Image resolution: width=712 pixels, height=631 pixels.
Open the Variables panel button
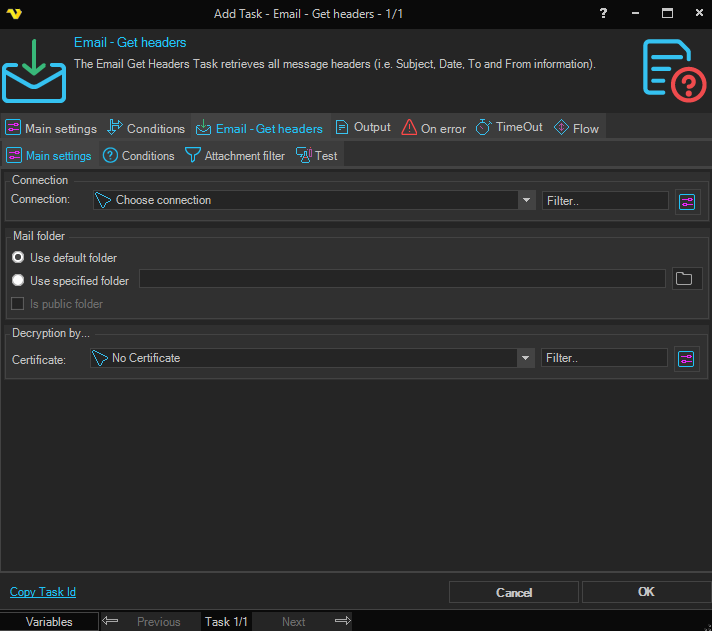point(49,621)
